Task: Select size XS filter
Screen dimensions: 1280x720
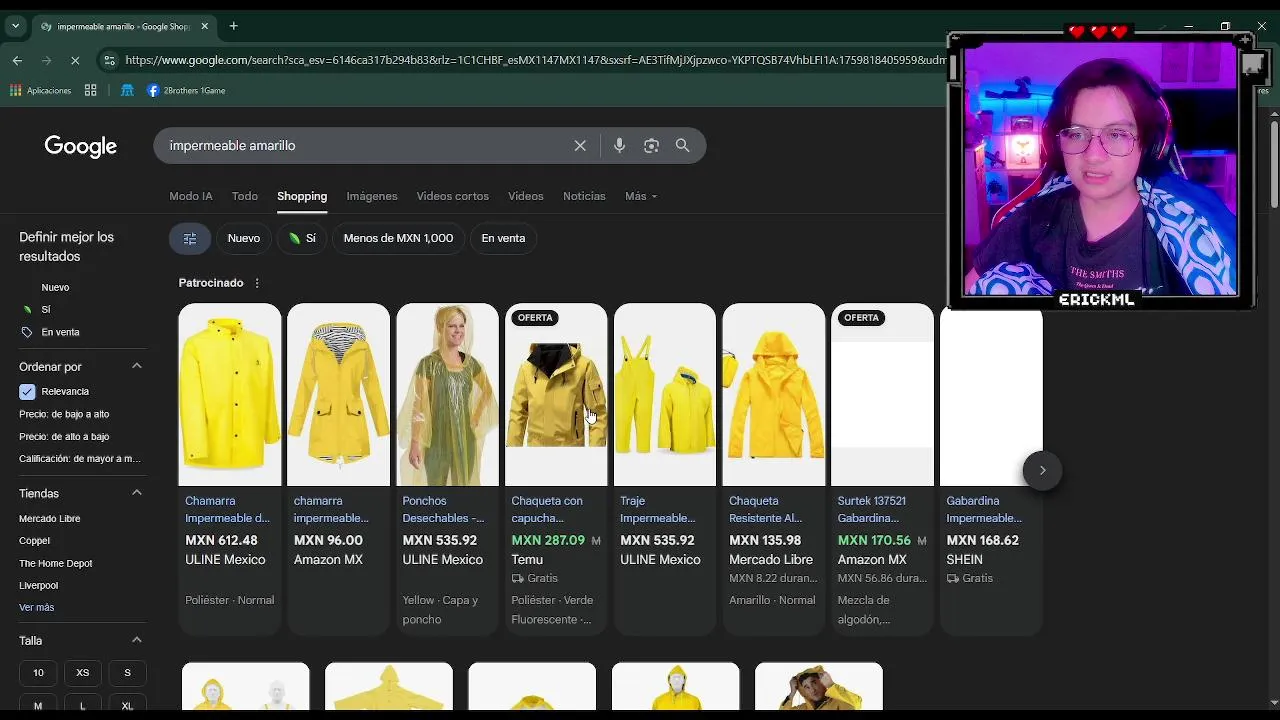Action: tap(83, 673)
